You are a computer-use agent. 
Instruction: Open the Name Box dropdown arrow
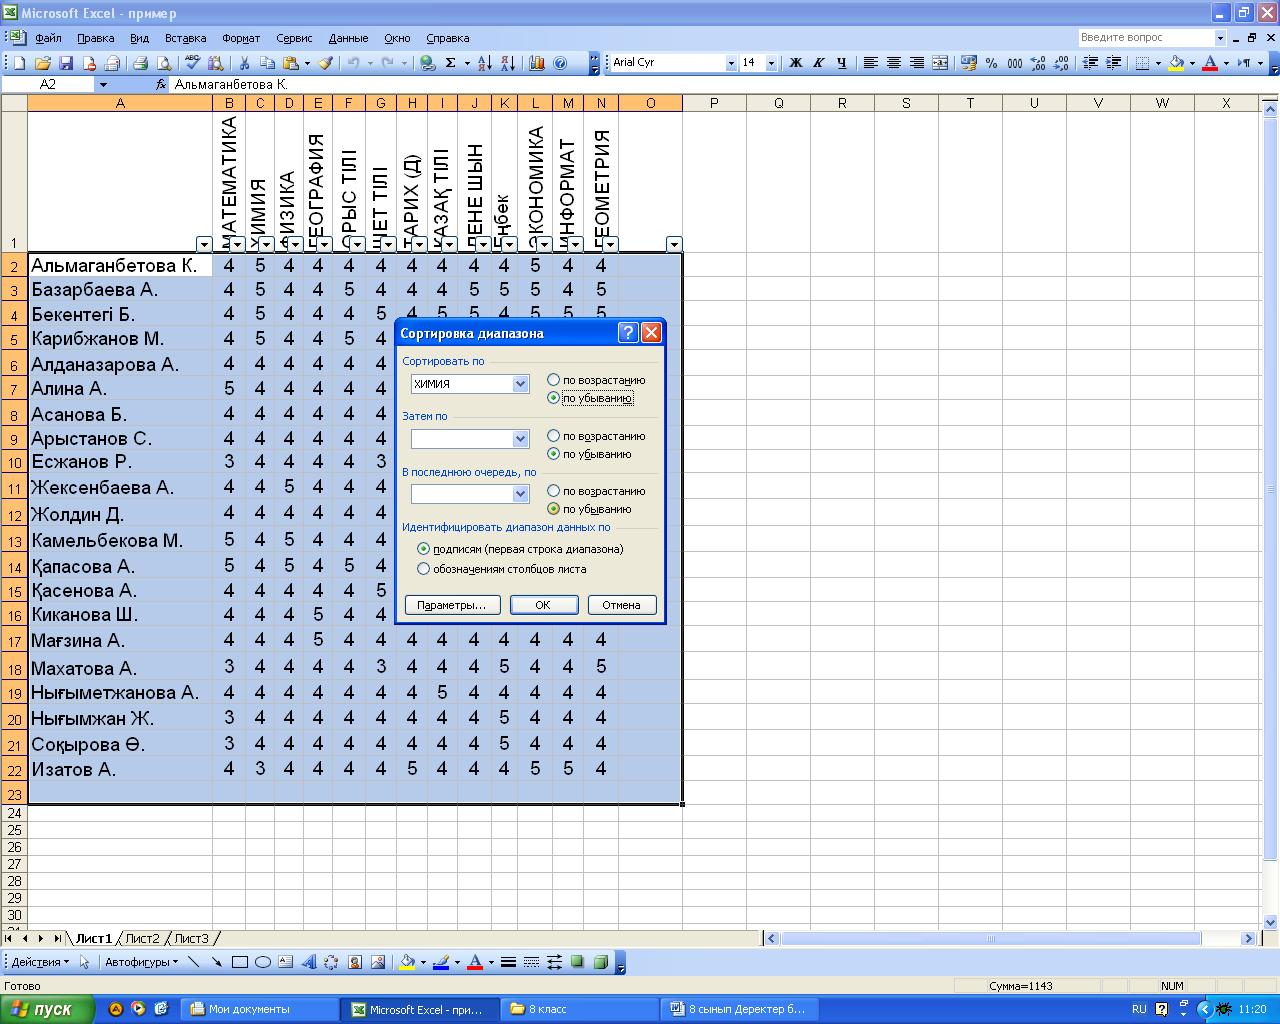tap(102, 85)
